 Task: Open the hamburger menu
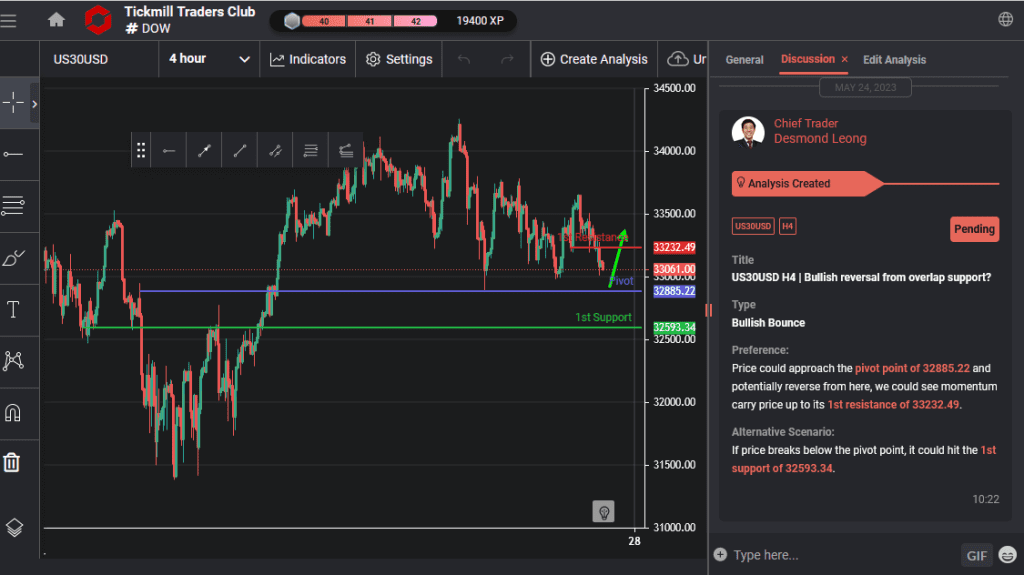(x=8, y=21)
